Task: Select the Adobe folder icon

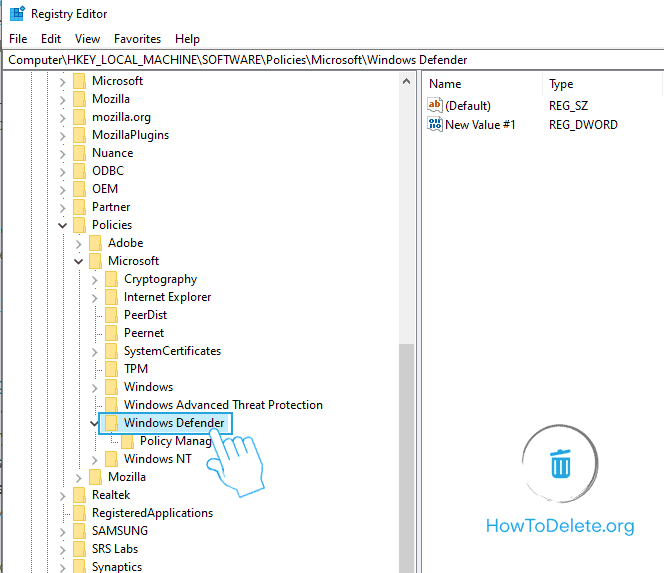Action: point(96,243)
